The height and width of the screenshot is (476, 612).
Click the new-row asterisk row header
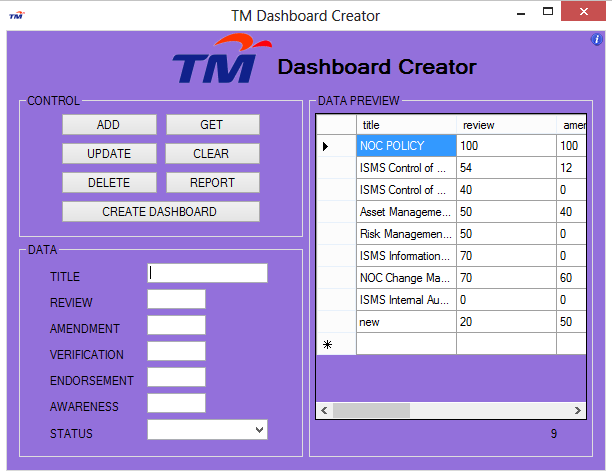[x=336, y=344]
